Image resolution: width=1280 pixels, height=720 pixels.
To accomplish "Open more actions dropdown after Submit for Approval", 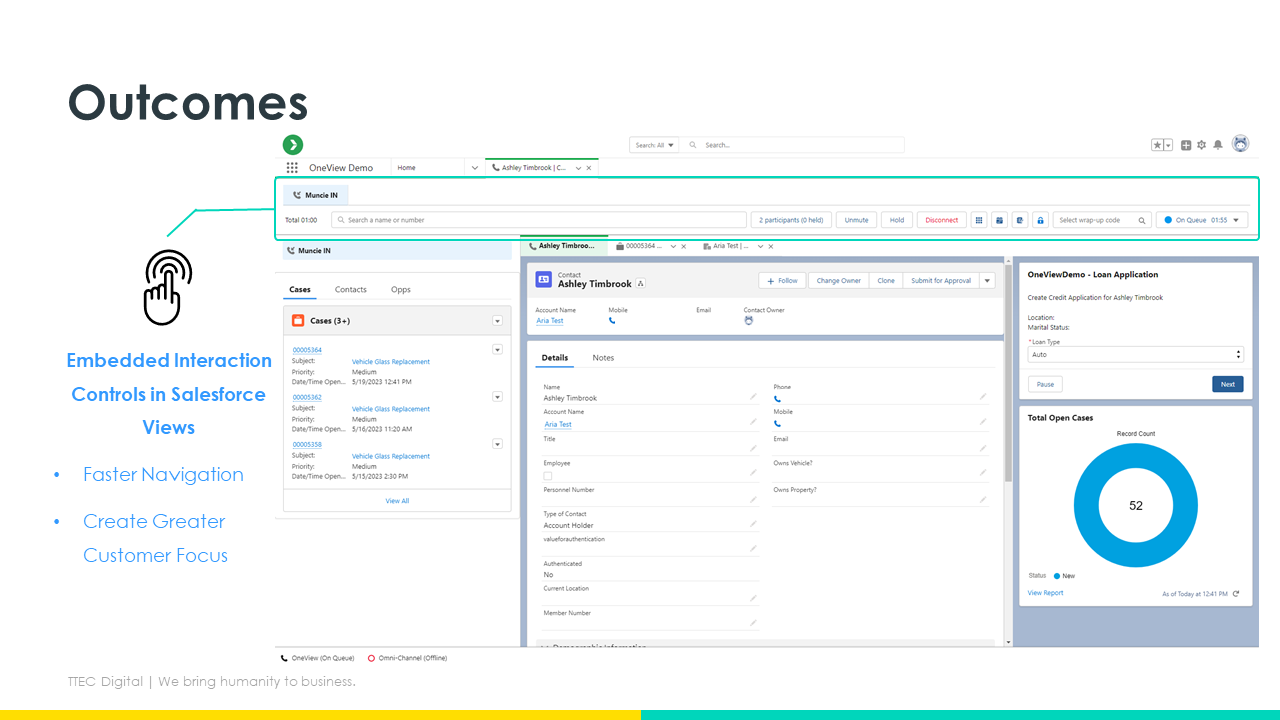I will (988, 281).
